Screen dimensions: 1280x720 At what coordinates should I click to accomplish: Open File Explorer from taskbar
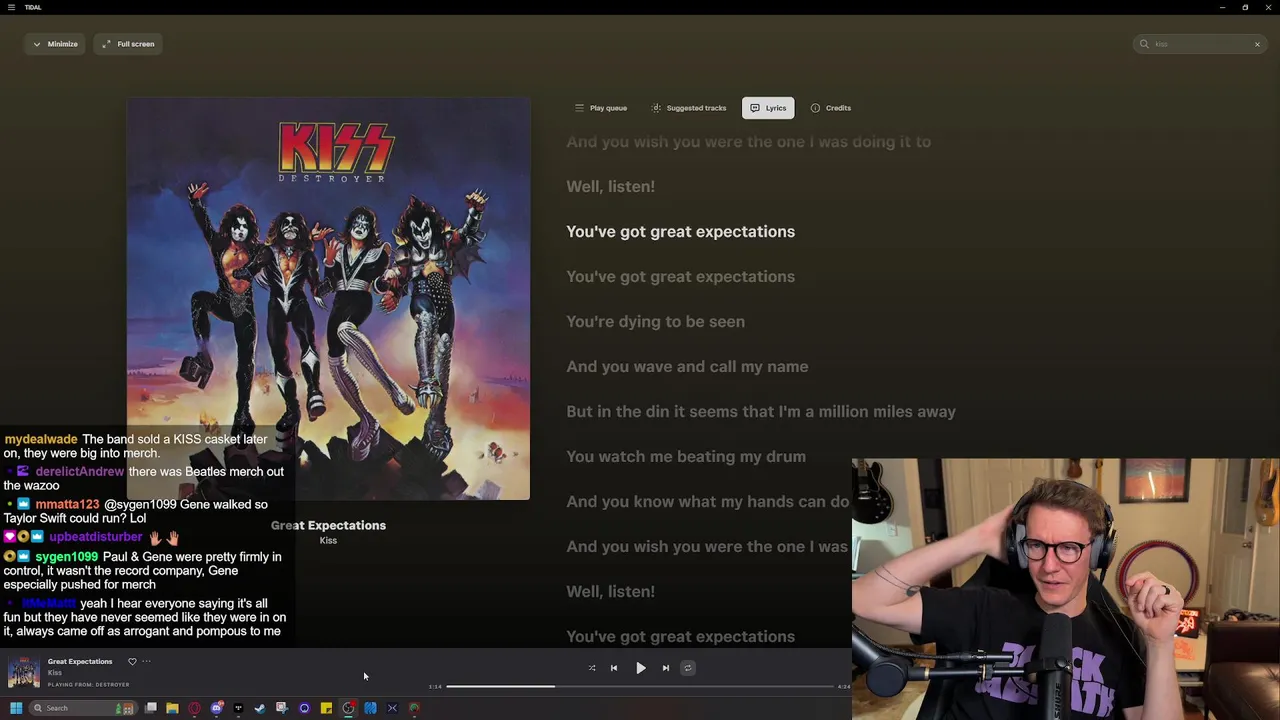(x=172, y=708)
